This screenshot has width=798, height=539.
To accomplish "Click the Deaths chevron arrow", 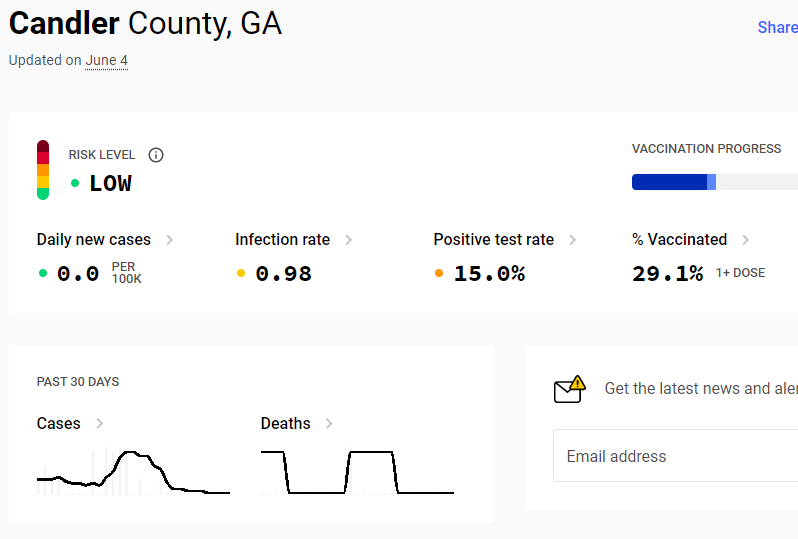I will [329, 423].
